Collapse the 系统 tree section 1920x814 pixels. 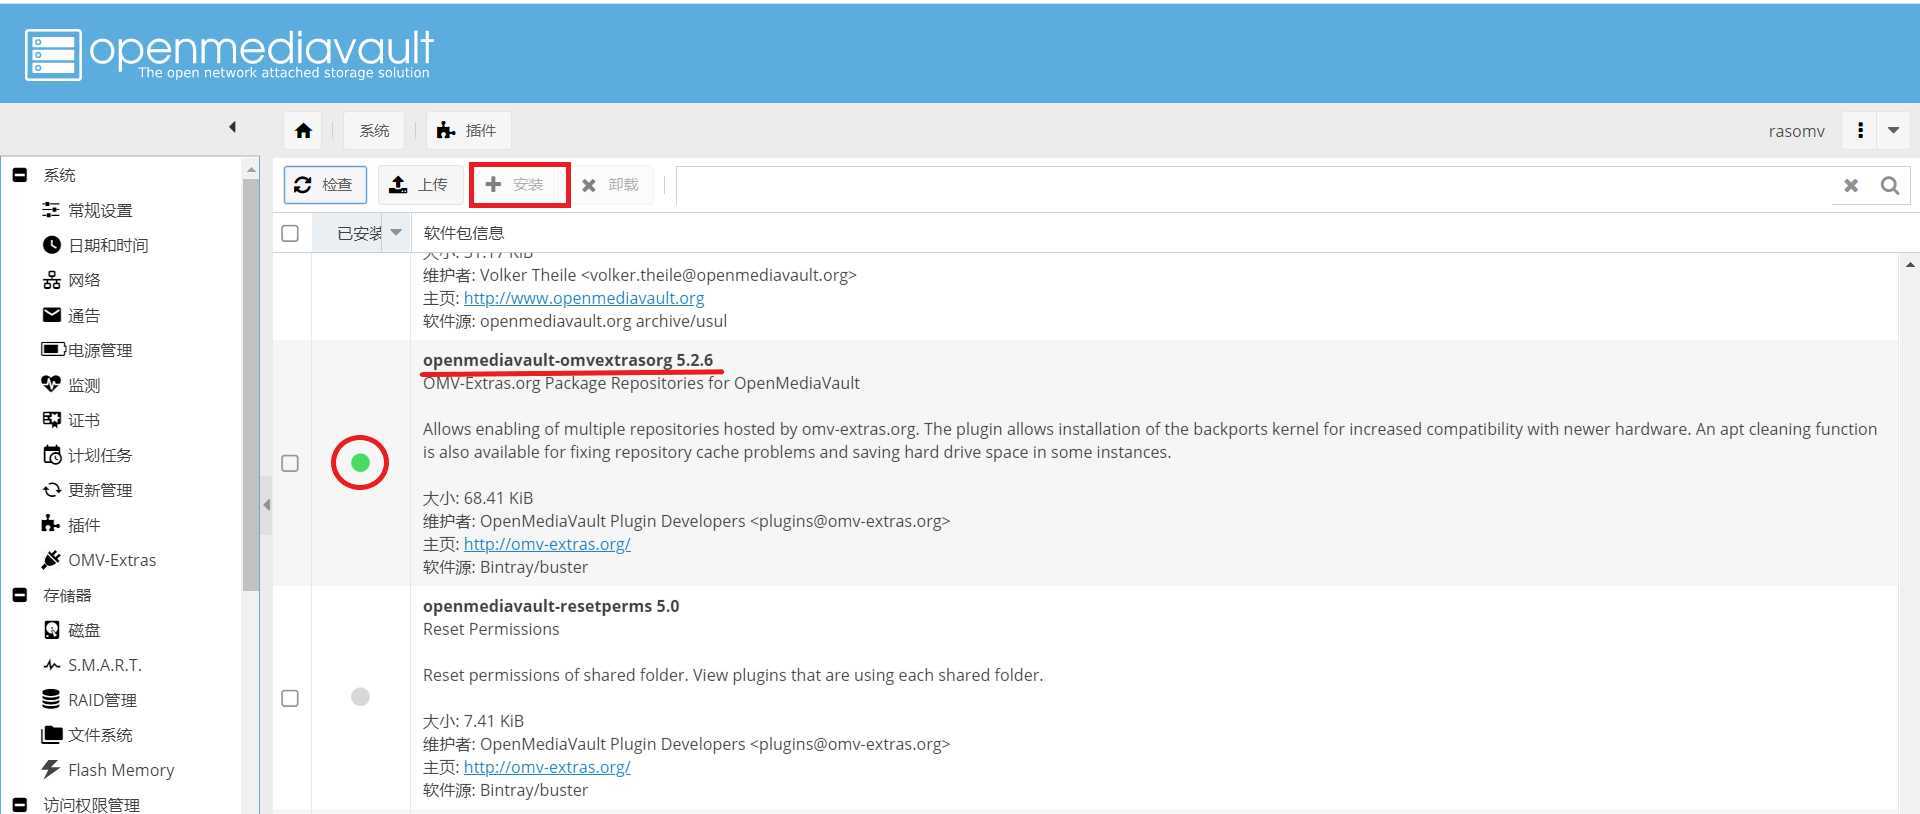coord(19,175)
